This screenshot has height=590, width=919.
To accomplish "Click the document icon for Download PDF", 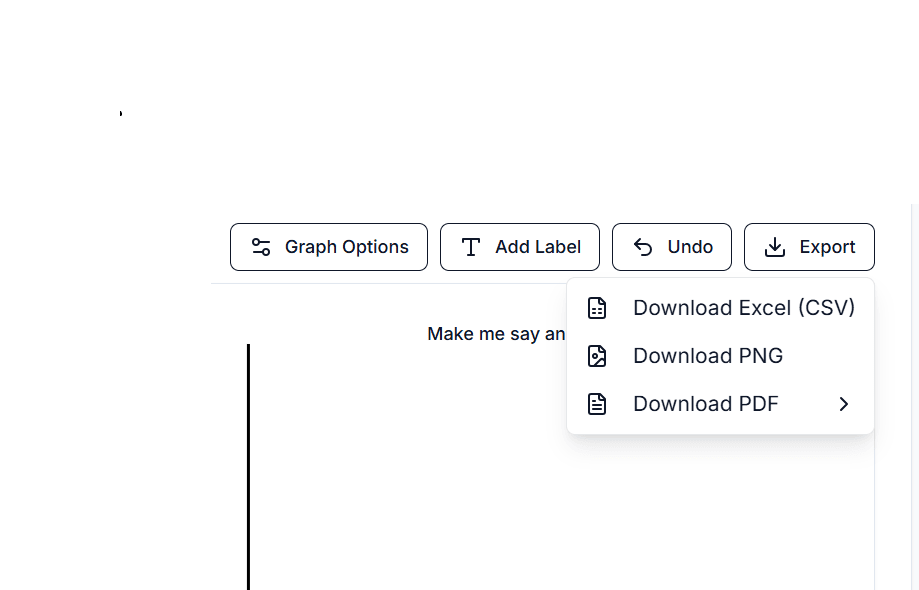I will pos(597,404).
